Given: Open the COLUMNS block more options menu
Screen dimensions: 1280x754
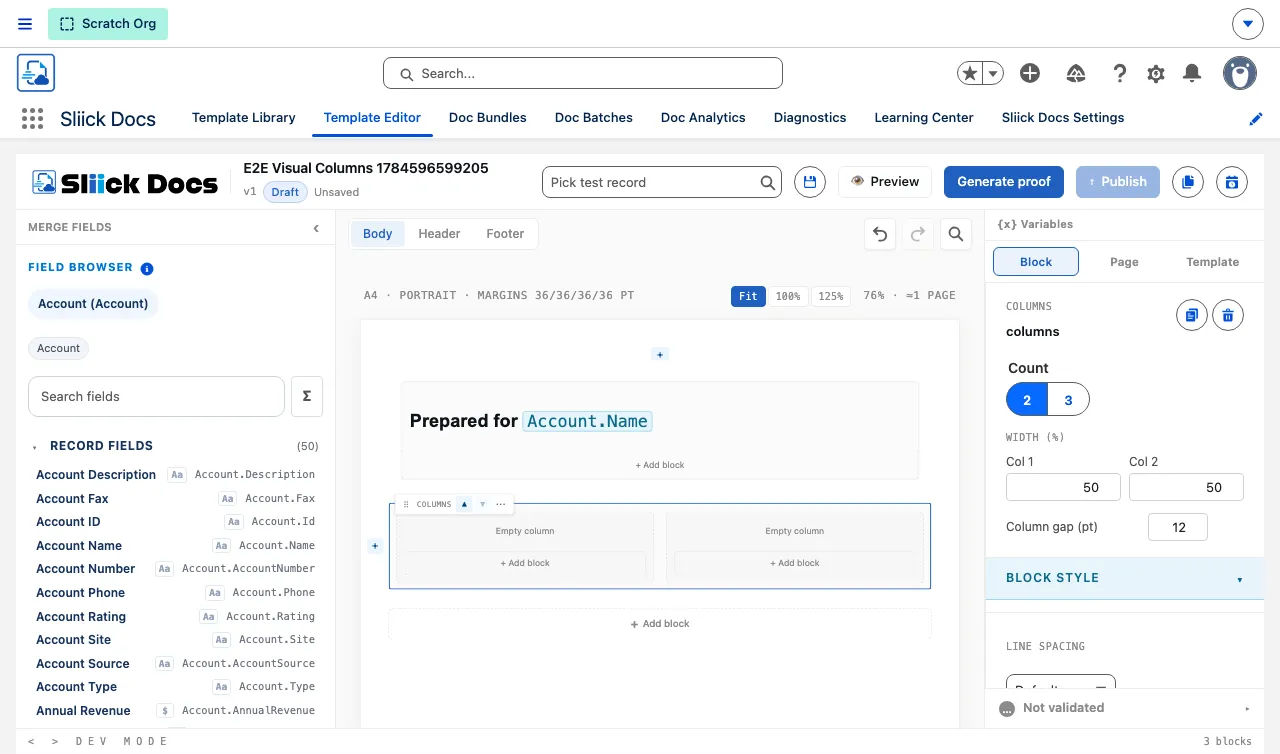Looking at the screenshot, I should click(501, 504).
